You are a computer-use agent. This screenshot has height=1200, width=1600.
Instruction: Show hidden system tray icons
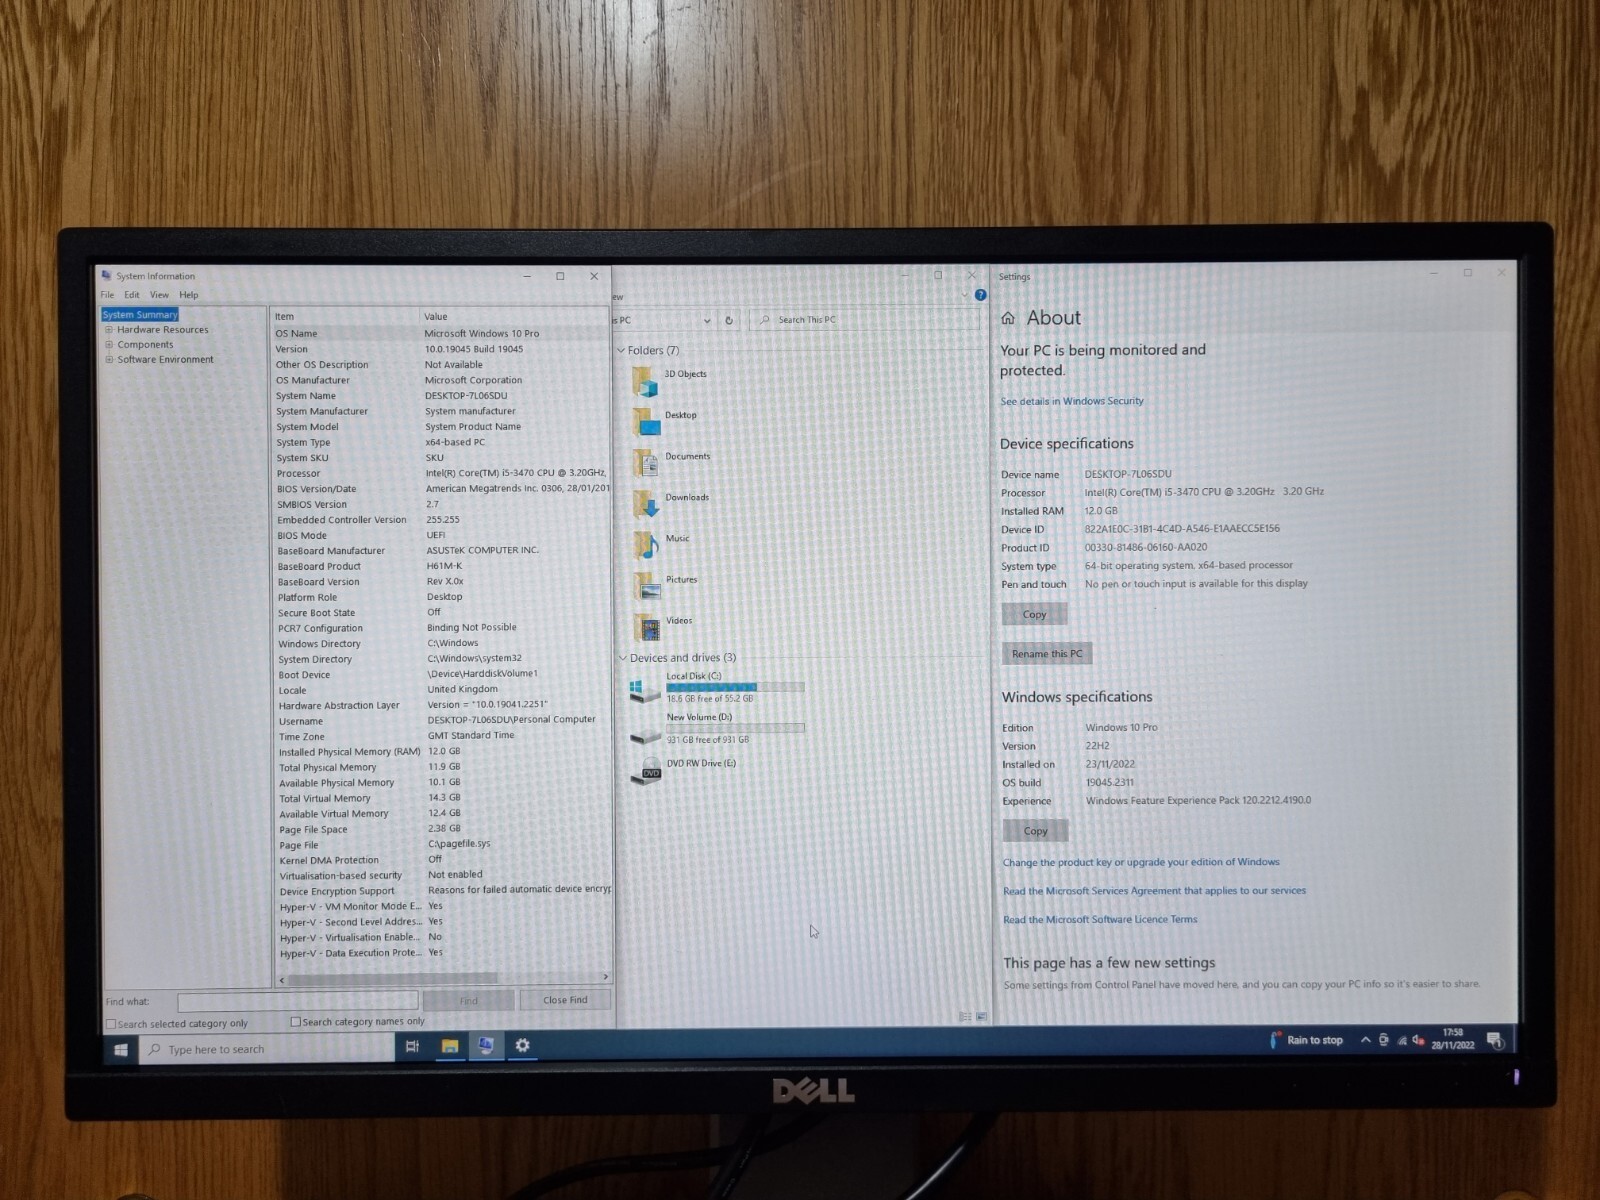click(x=1365, y=1040)
